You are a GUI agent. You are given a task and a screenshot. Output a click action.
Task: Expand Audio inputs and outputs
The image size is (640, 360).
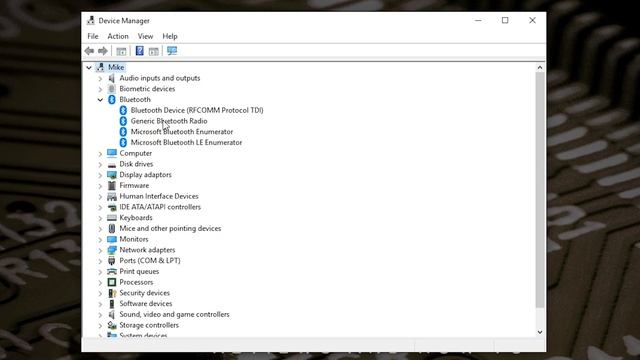(x=100, y=78)
